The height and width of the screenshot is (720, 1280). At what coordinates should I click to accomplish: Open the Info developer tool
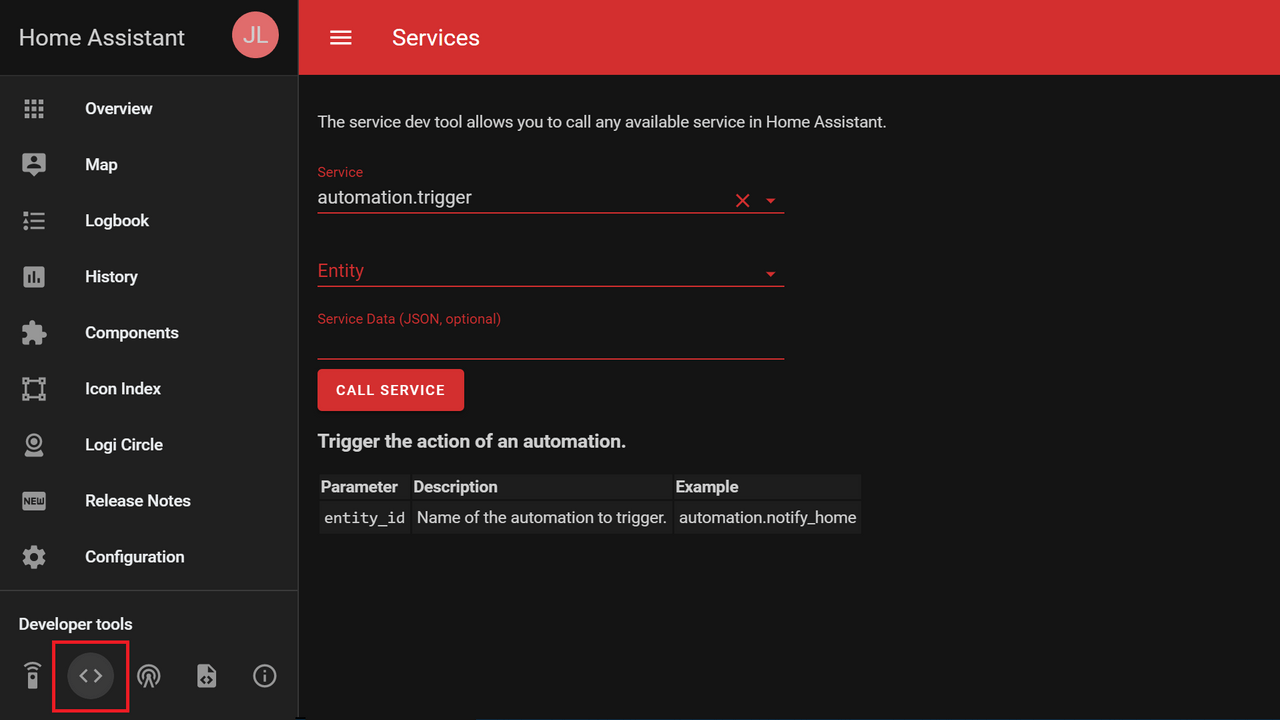click(x=265, y=676)
